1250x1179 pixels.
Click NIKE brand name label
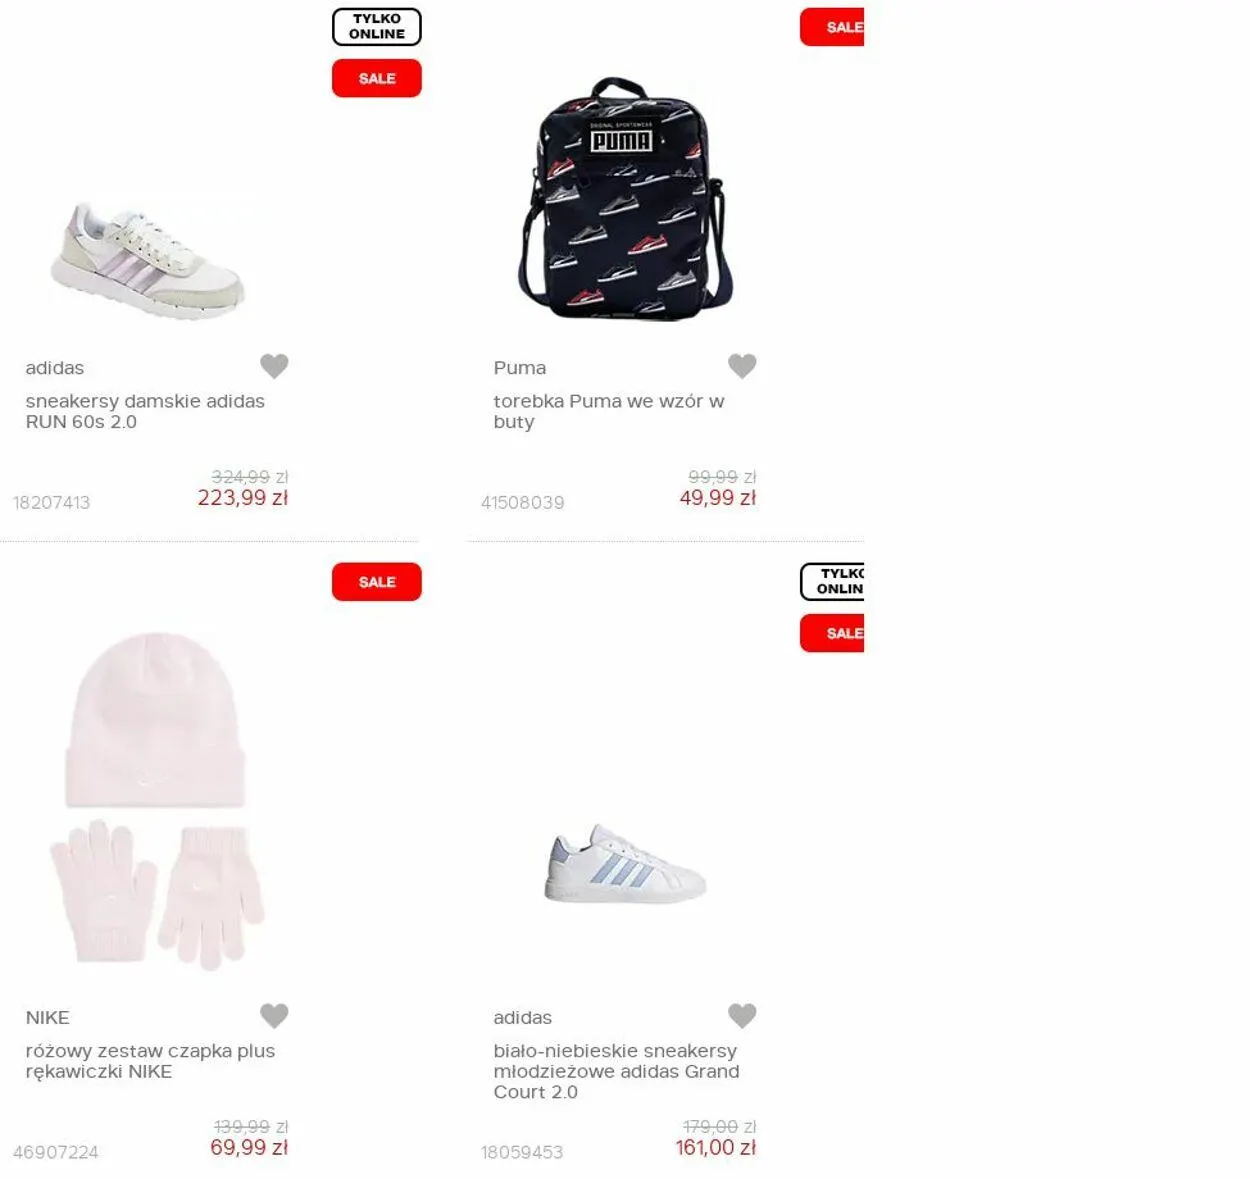47,1017
